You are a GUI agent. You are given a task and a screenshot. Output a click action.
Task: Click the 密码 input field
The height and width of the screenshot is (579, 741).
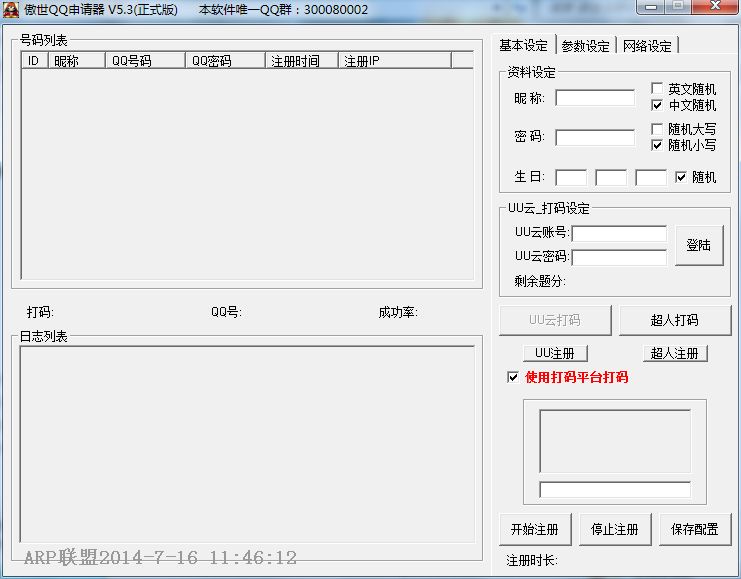(x=595, y=138)
